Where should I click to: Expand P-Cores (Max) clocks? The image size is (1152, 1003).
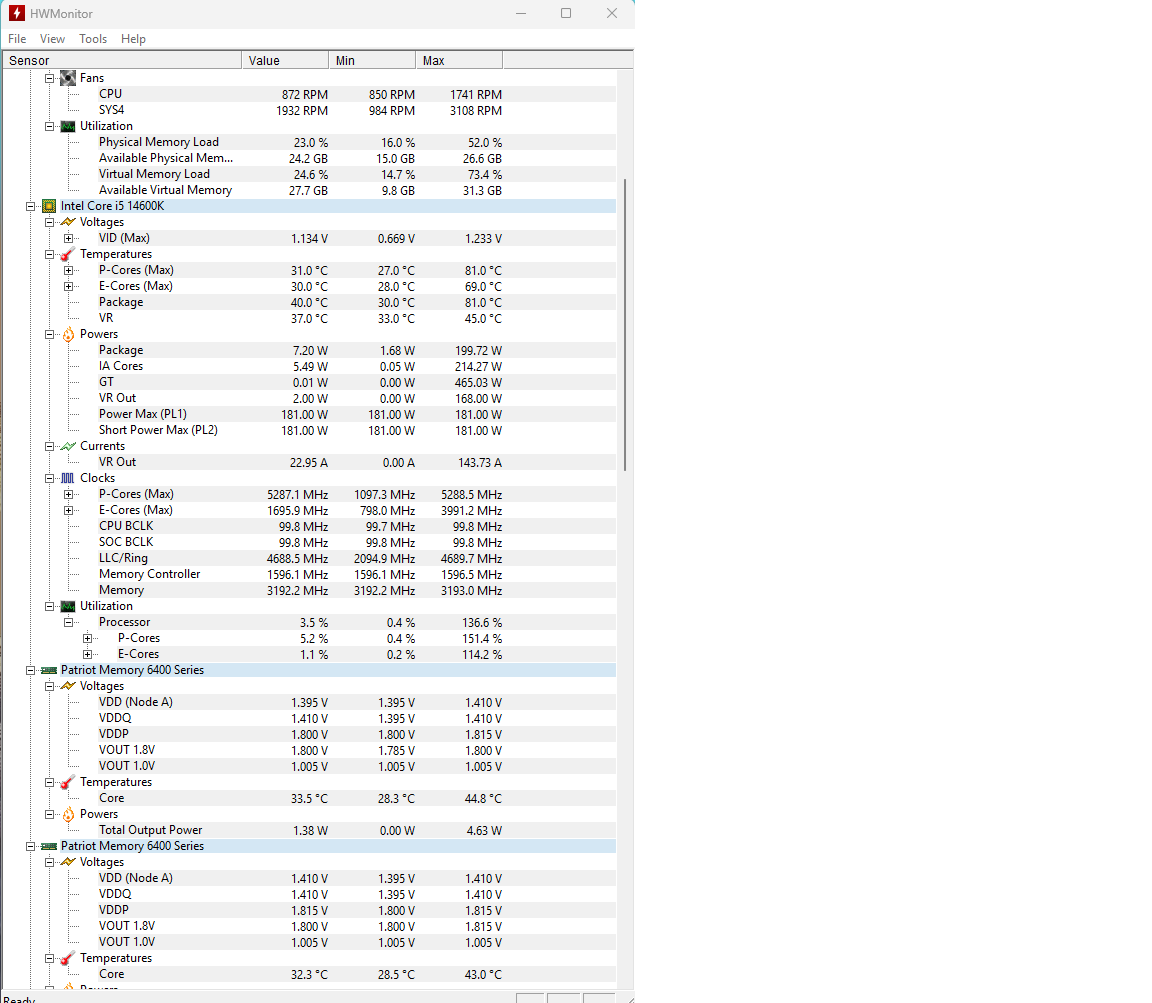(68, 495)
